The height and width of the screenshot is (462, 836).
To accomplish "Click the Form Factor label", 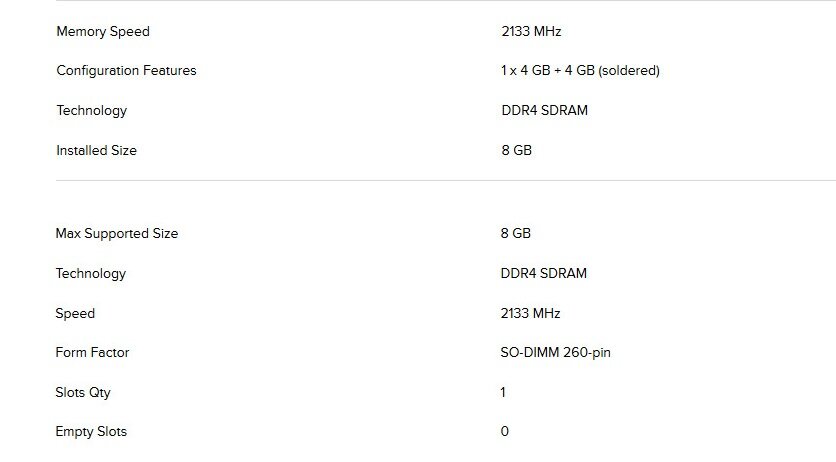I will pyautogui.click(x=92, y=352).
